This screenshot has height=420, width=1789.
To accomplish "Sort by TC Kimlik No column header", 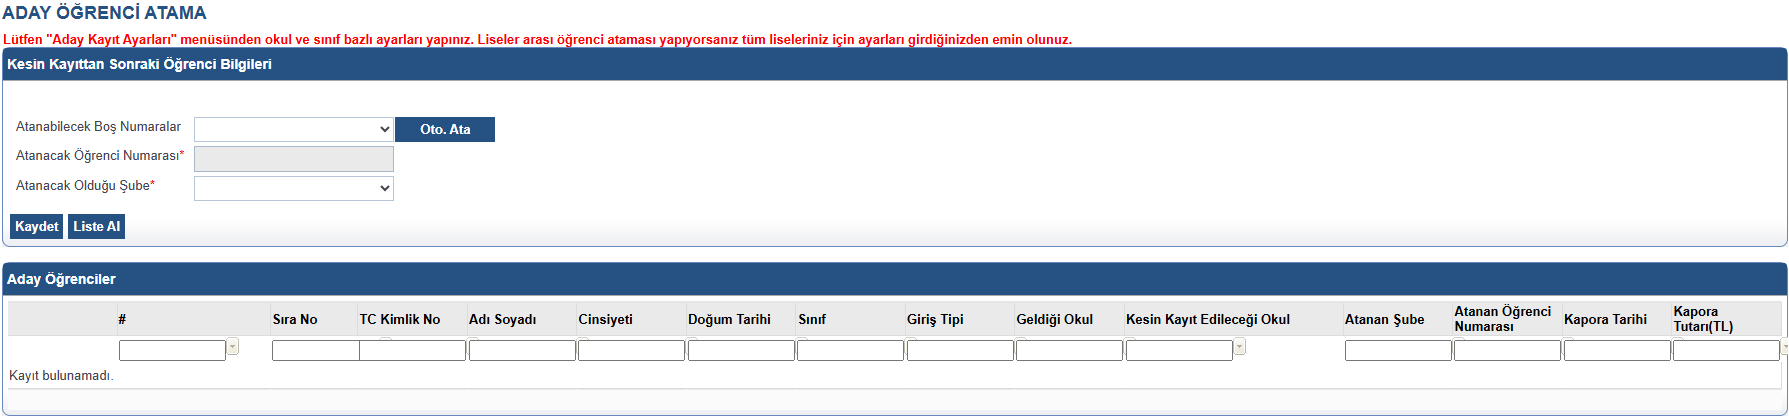I will click(x=399, y=320).
